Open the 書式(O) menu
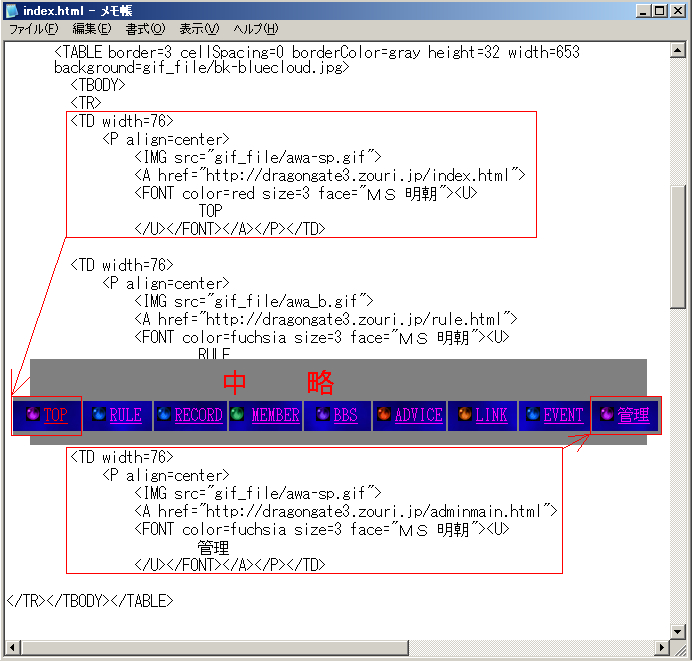 pyautogui.click(x=145, y=29)
